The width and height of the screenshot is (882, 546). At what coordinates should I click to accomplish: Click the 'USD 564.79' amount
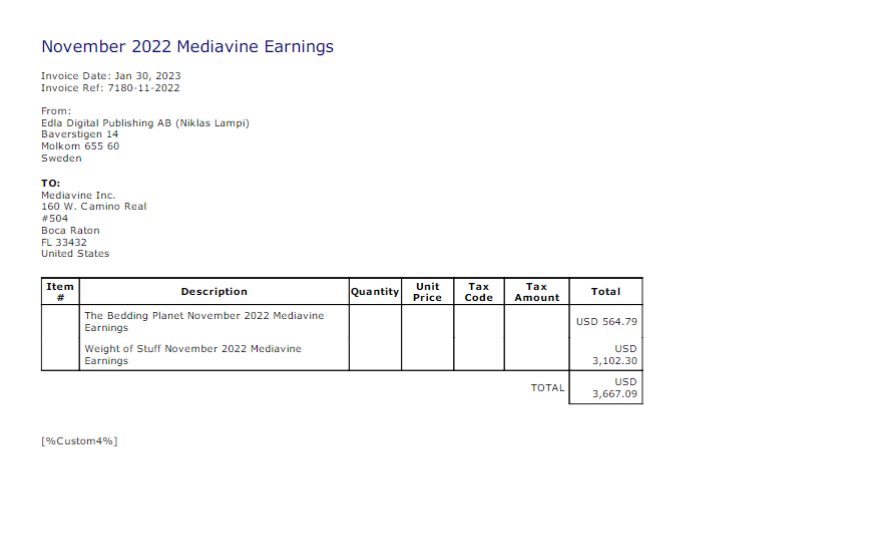[x=606, y=322]
